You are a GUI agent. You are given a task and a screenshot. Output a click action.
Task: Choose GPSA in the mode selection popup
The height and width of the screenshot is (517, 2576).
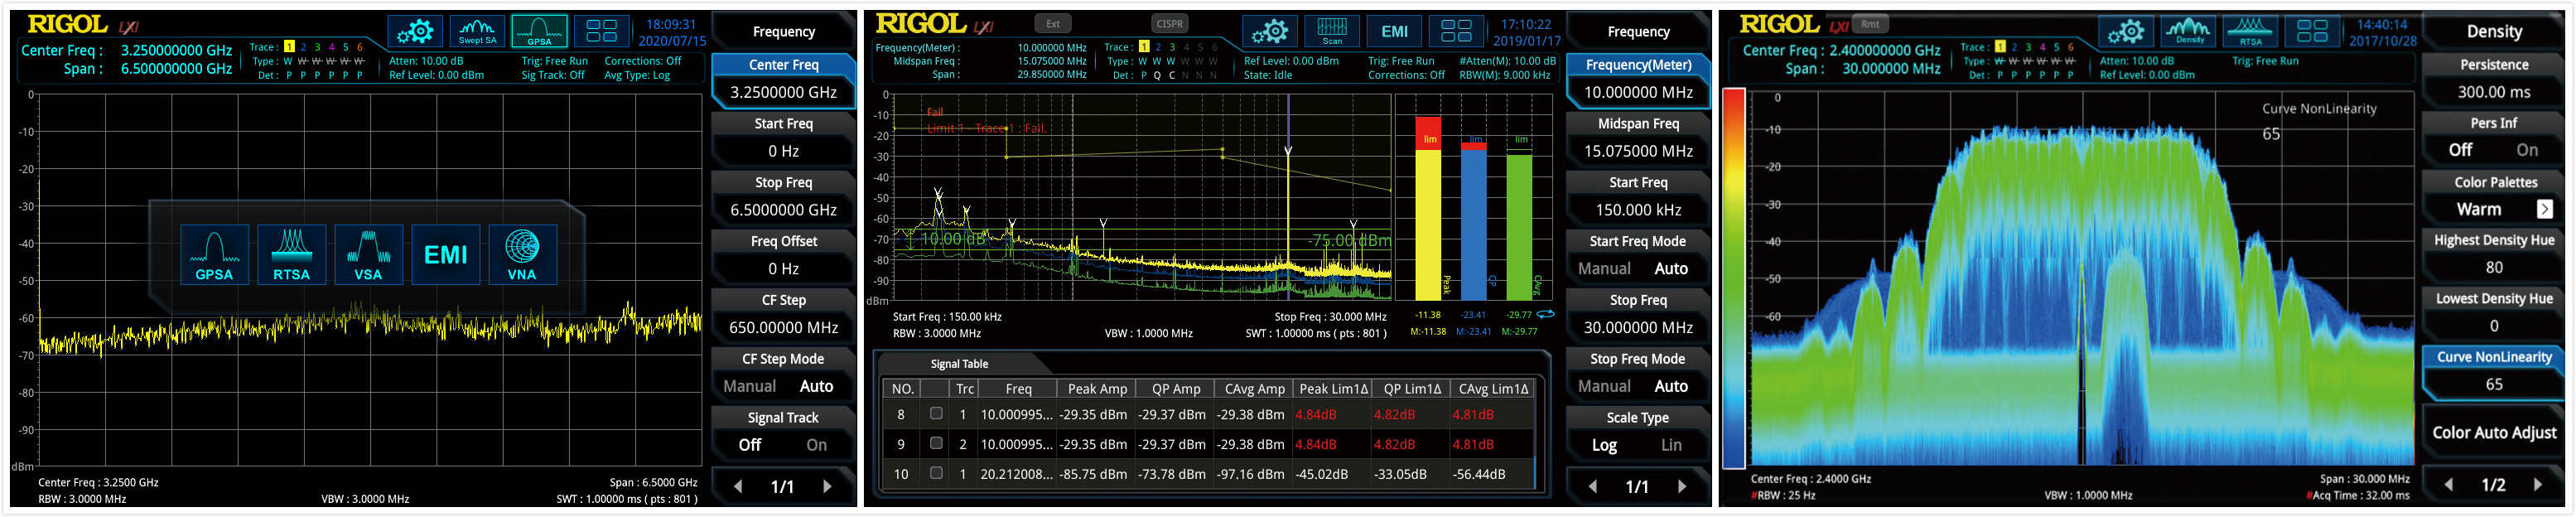[214, 255]
